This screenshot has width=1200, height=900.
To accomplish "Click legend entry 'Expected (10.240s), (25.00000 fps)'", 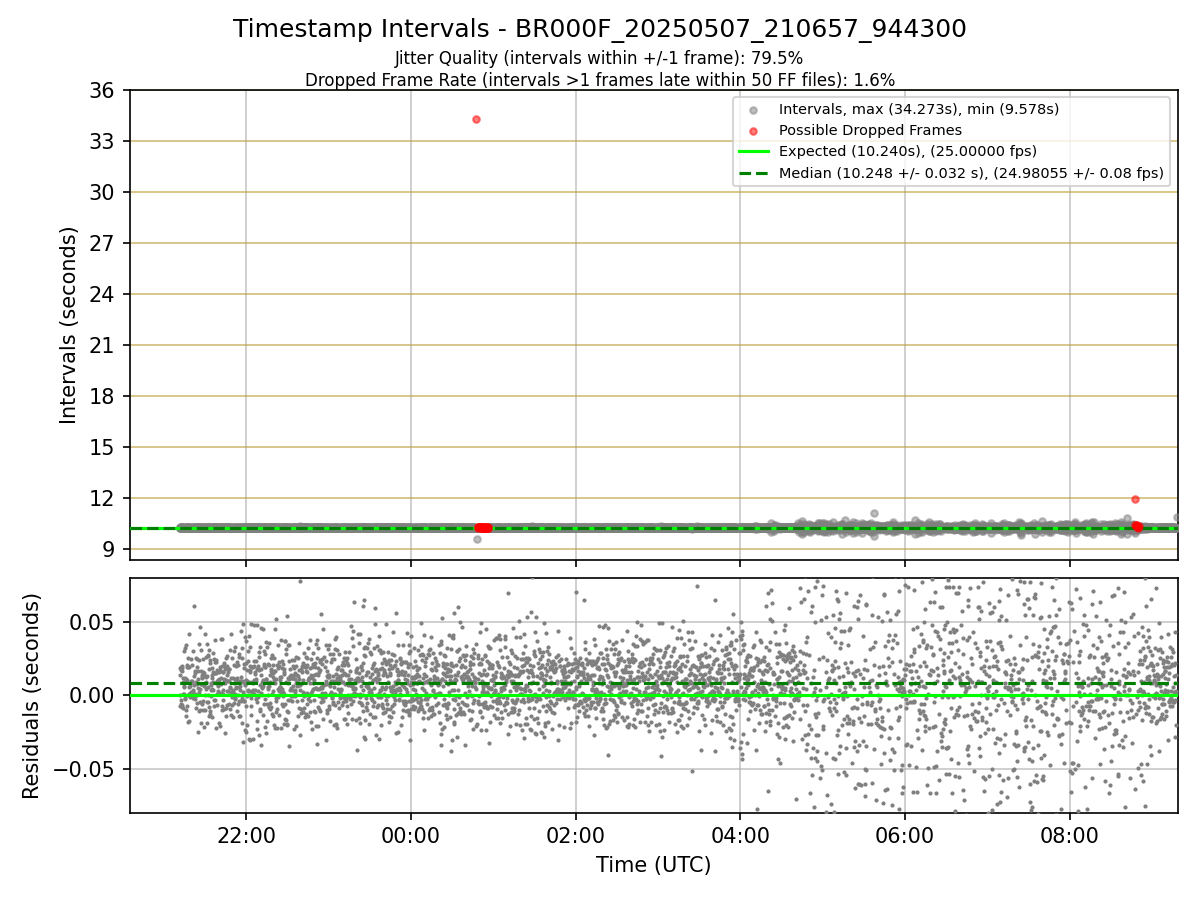I will [x=907, y=151].
